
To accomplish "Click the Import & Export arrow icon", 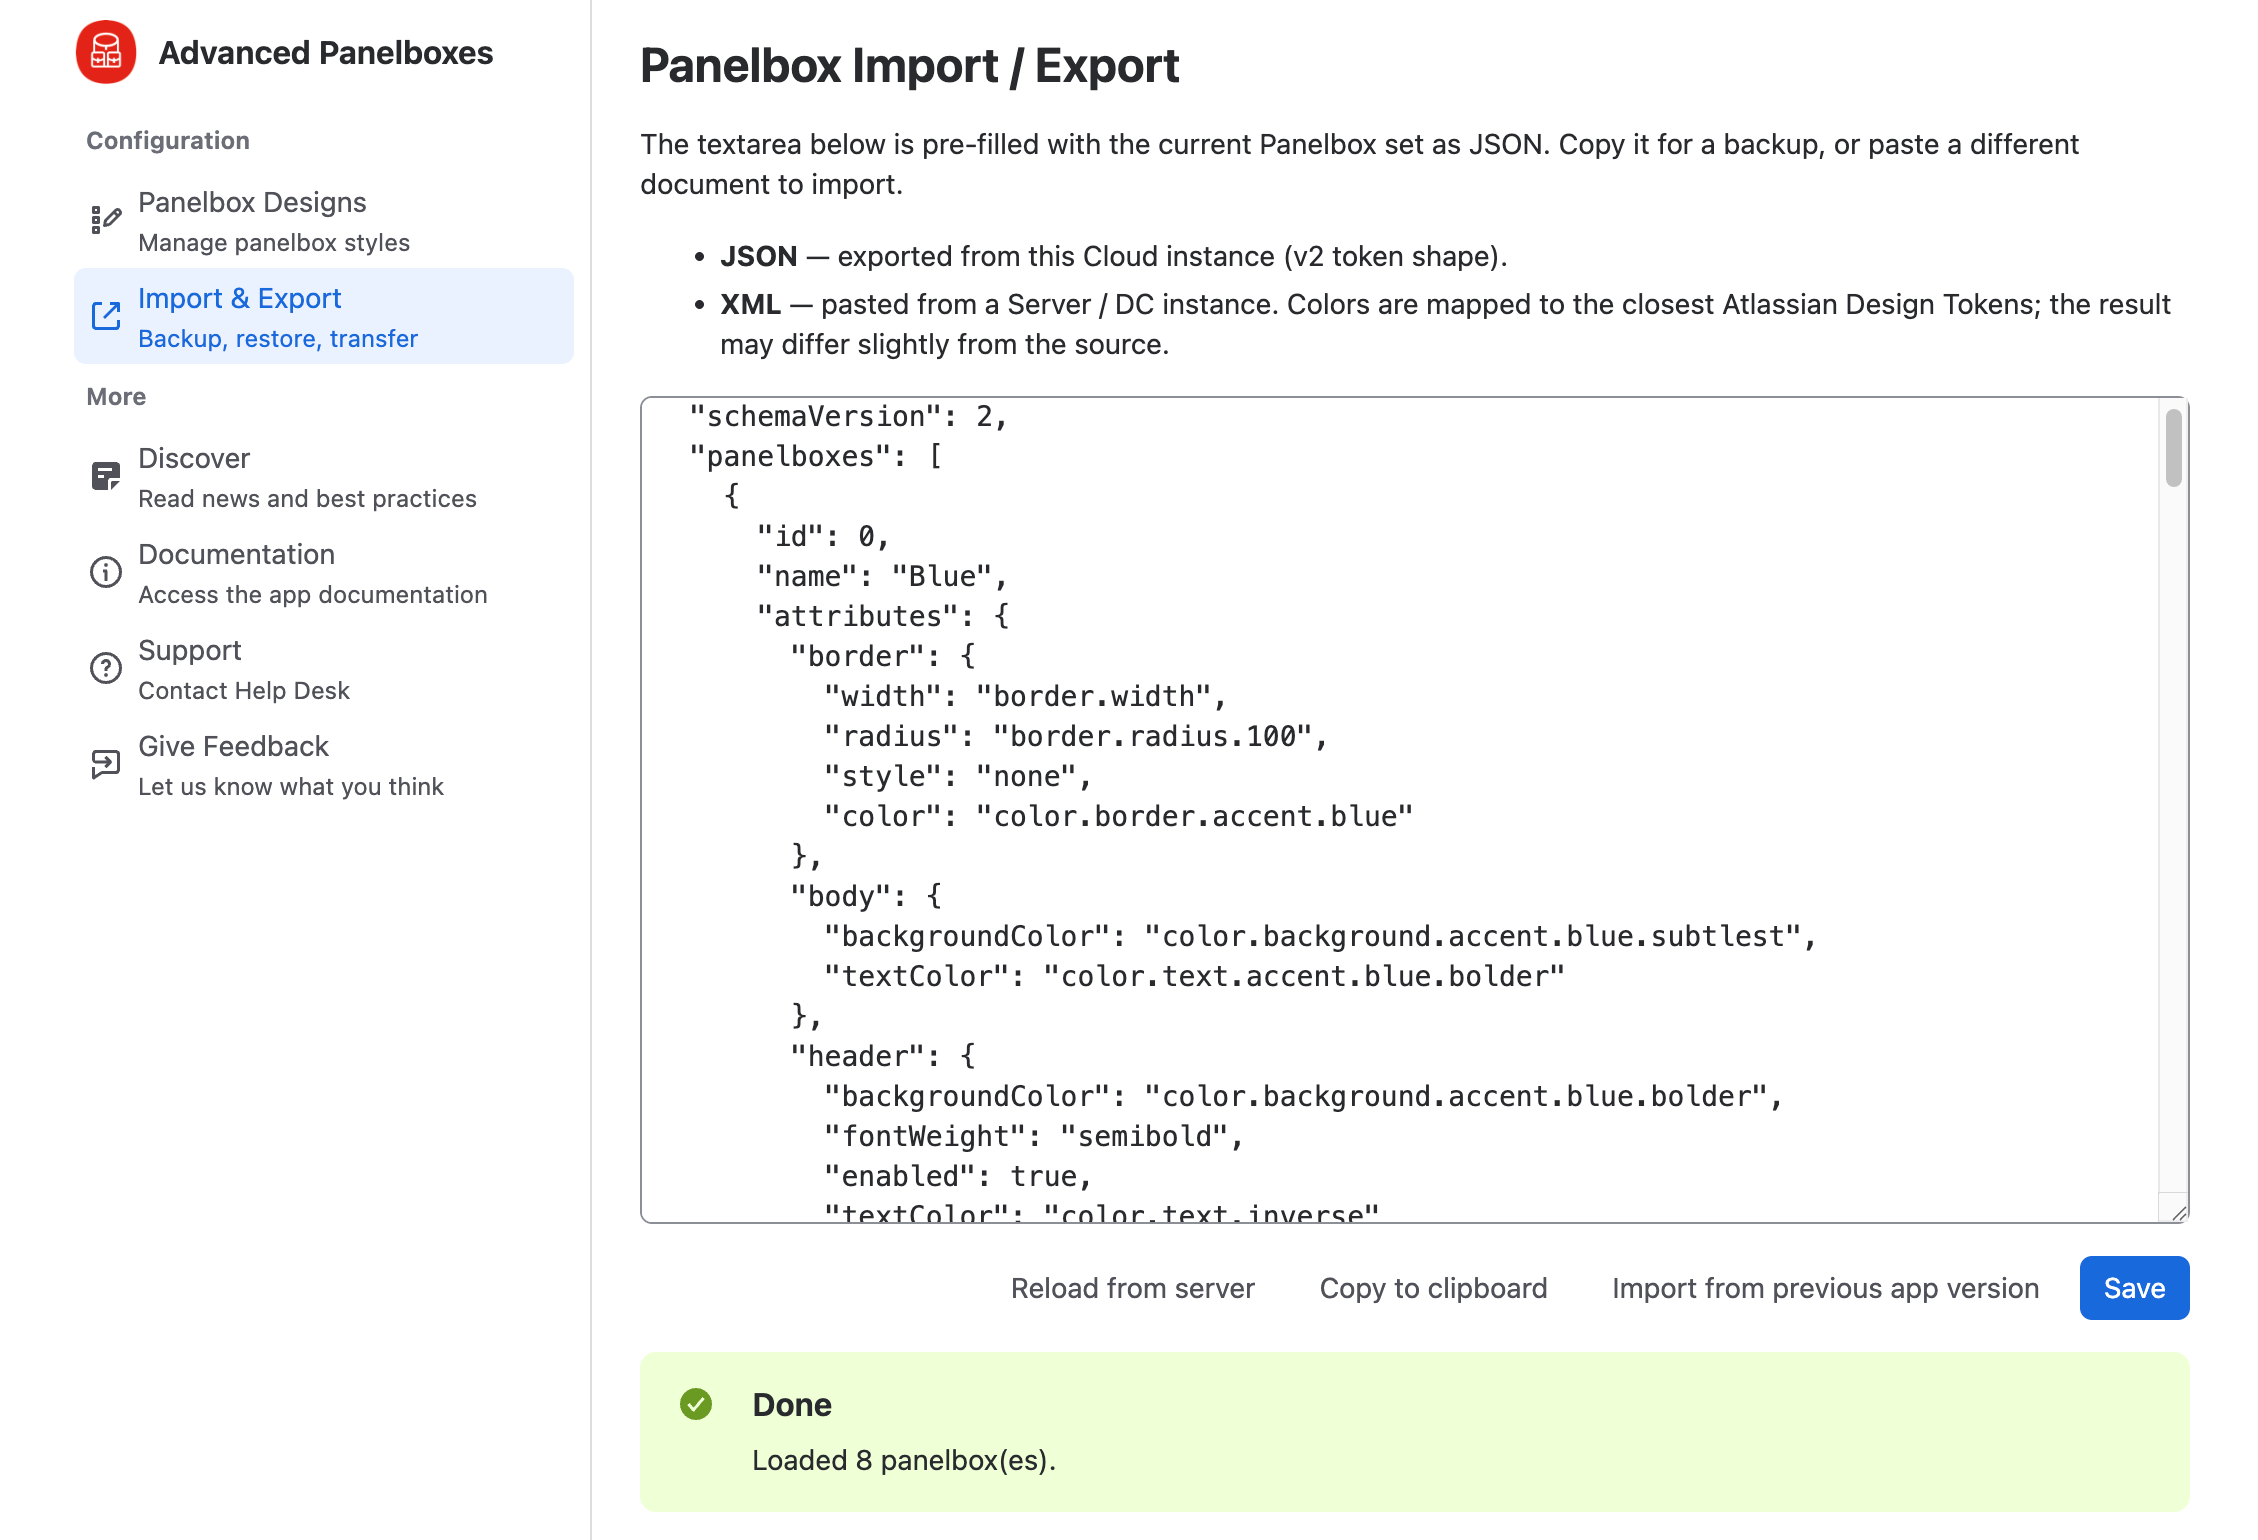I will click(106, 316).
